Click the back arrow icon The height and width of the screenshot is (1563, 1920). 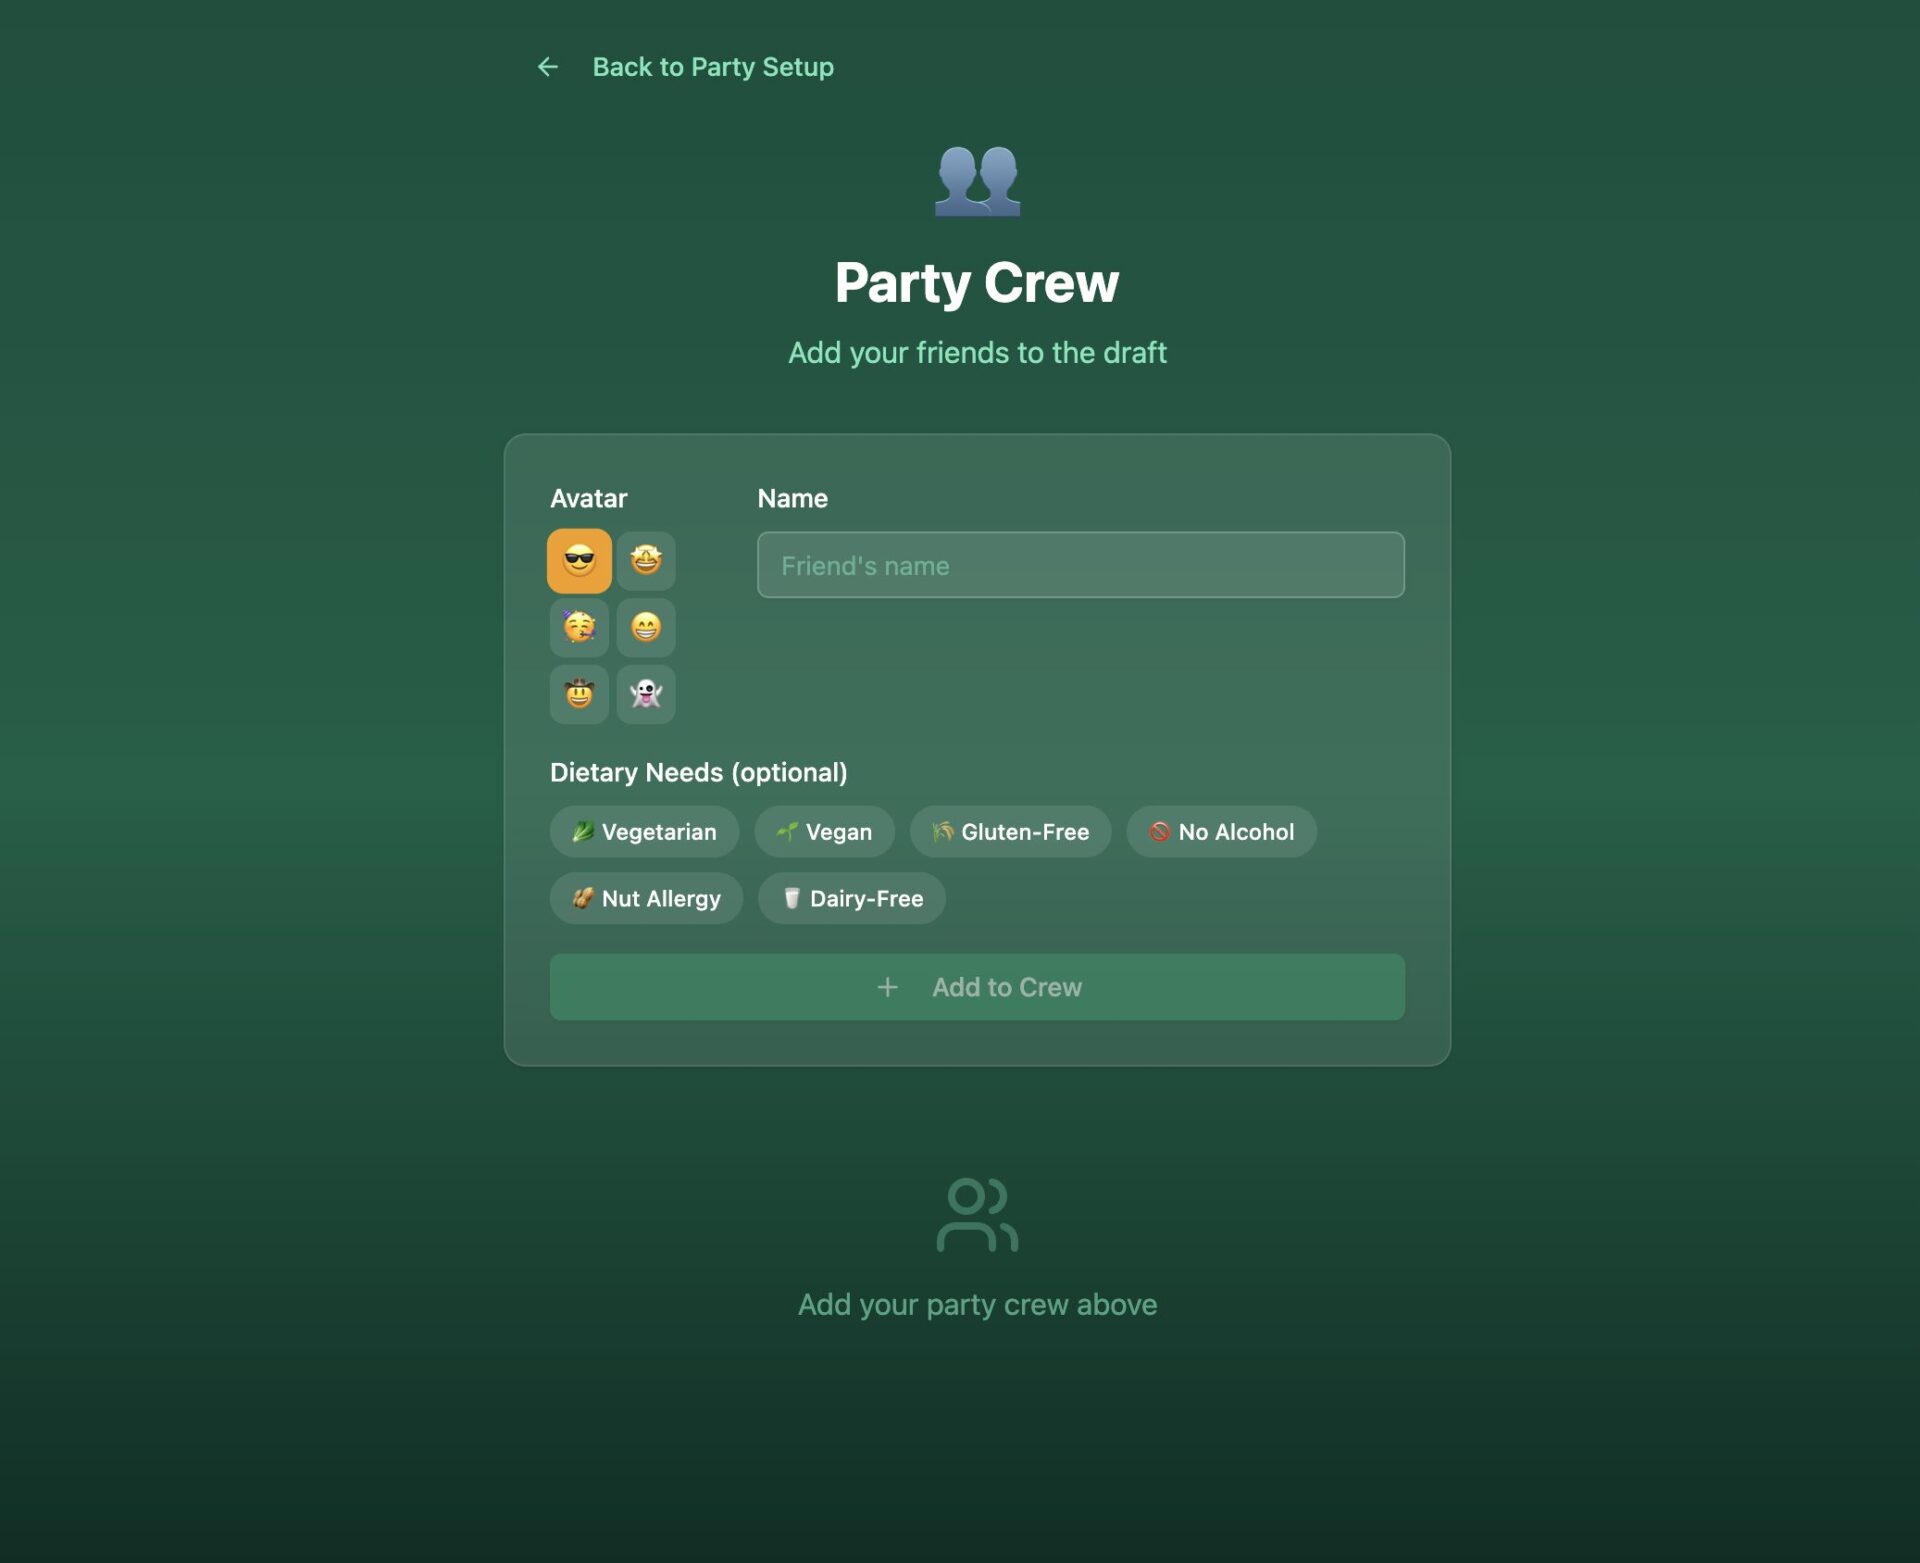(548, 67)
